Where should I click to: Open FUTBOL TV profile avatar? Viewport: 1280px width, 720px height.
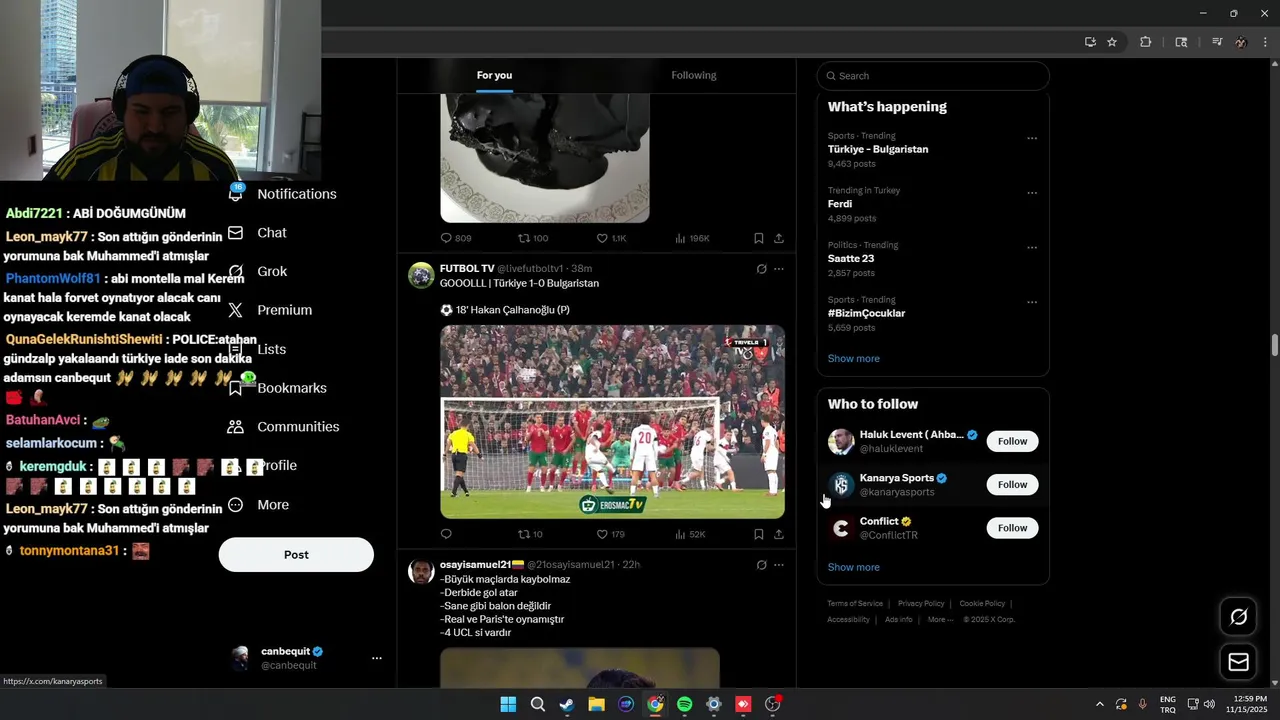[x=421, y=275]
